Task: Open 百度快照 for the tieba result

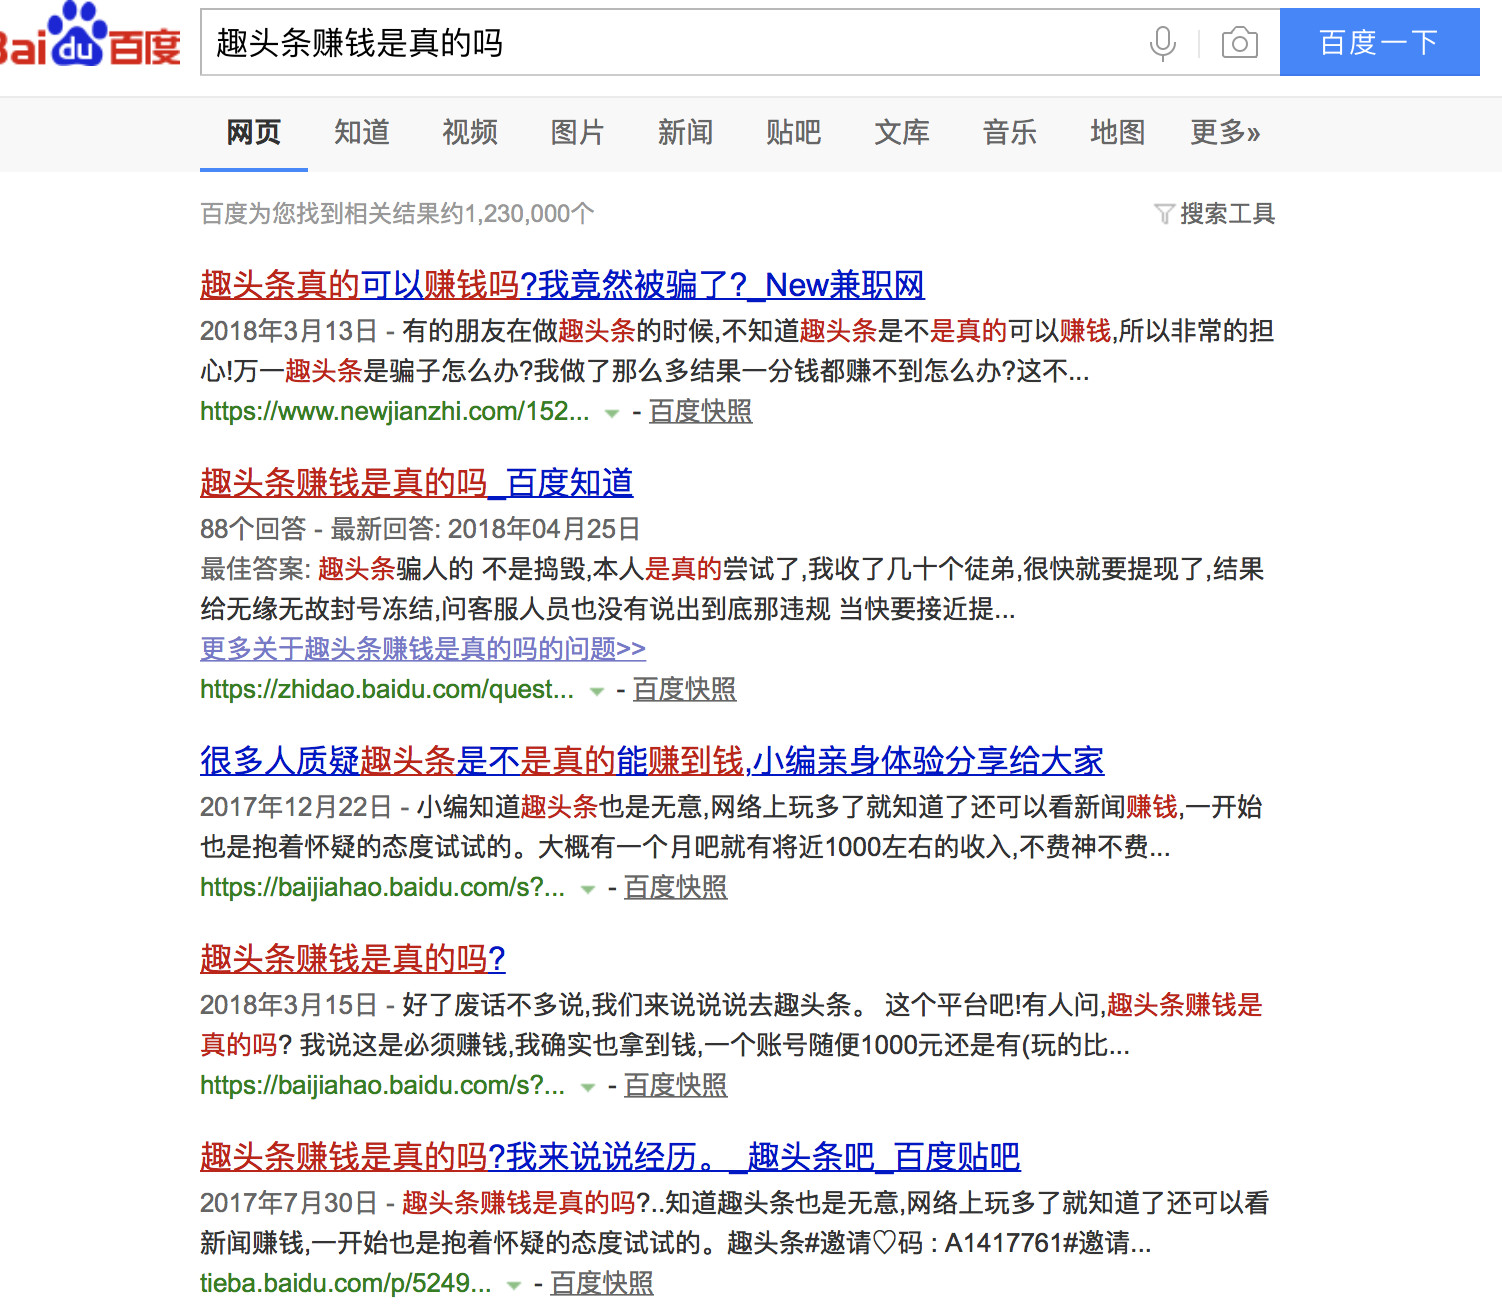Action: pos(601,1283)
